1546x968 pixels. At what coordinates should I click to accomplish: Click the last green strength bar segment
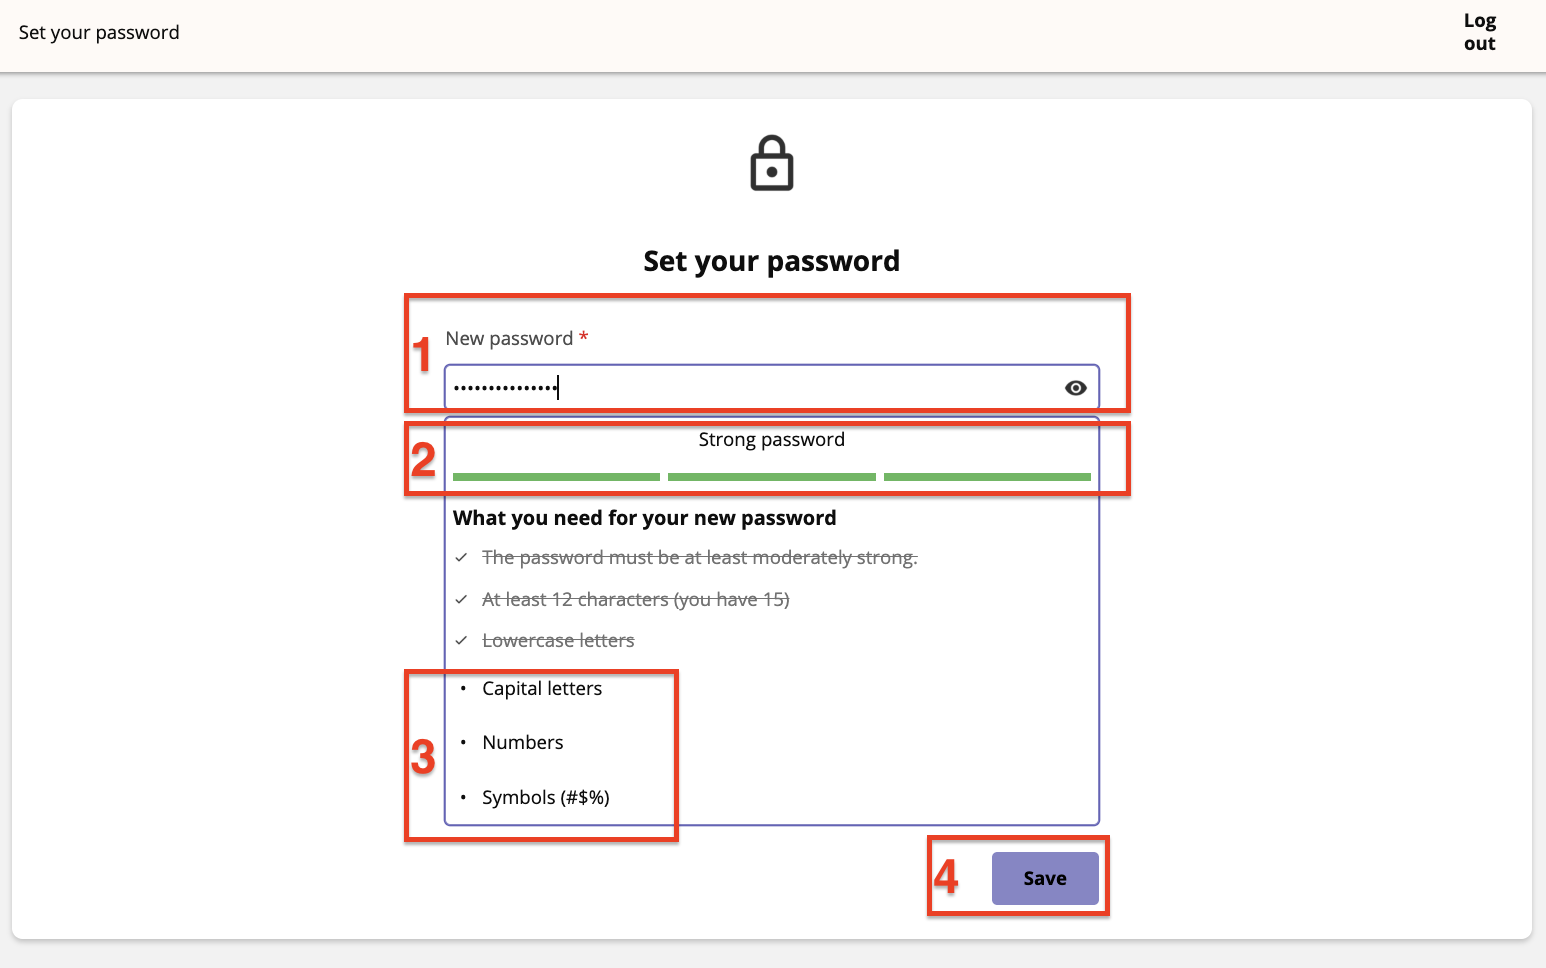987,477
